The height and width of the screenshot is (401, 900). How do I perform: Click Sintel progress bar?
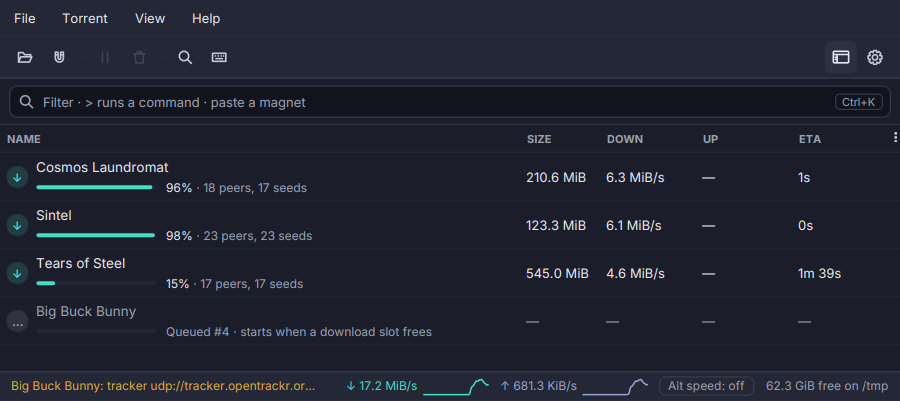coord(96,235)
